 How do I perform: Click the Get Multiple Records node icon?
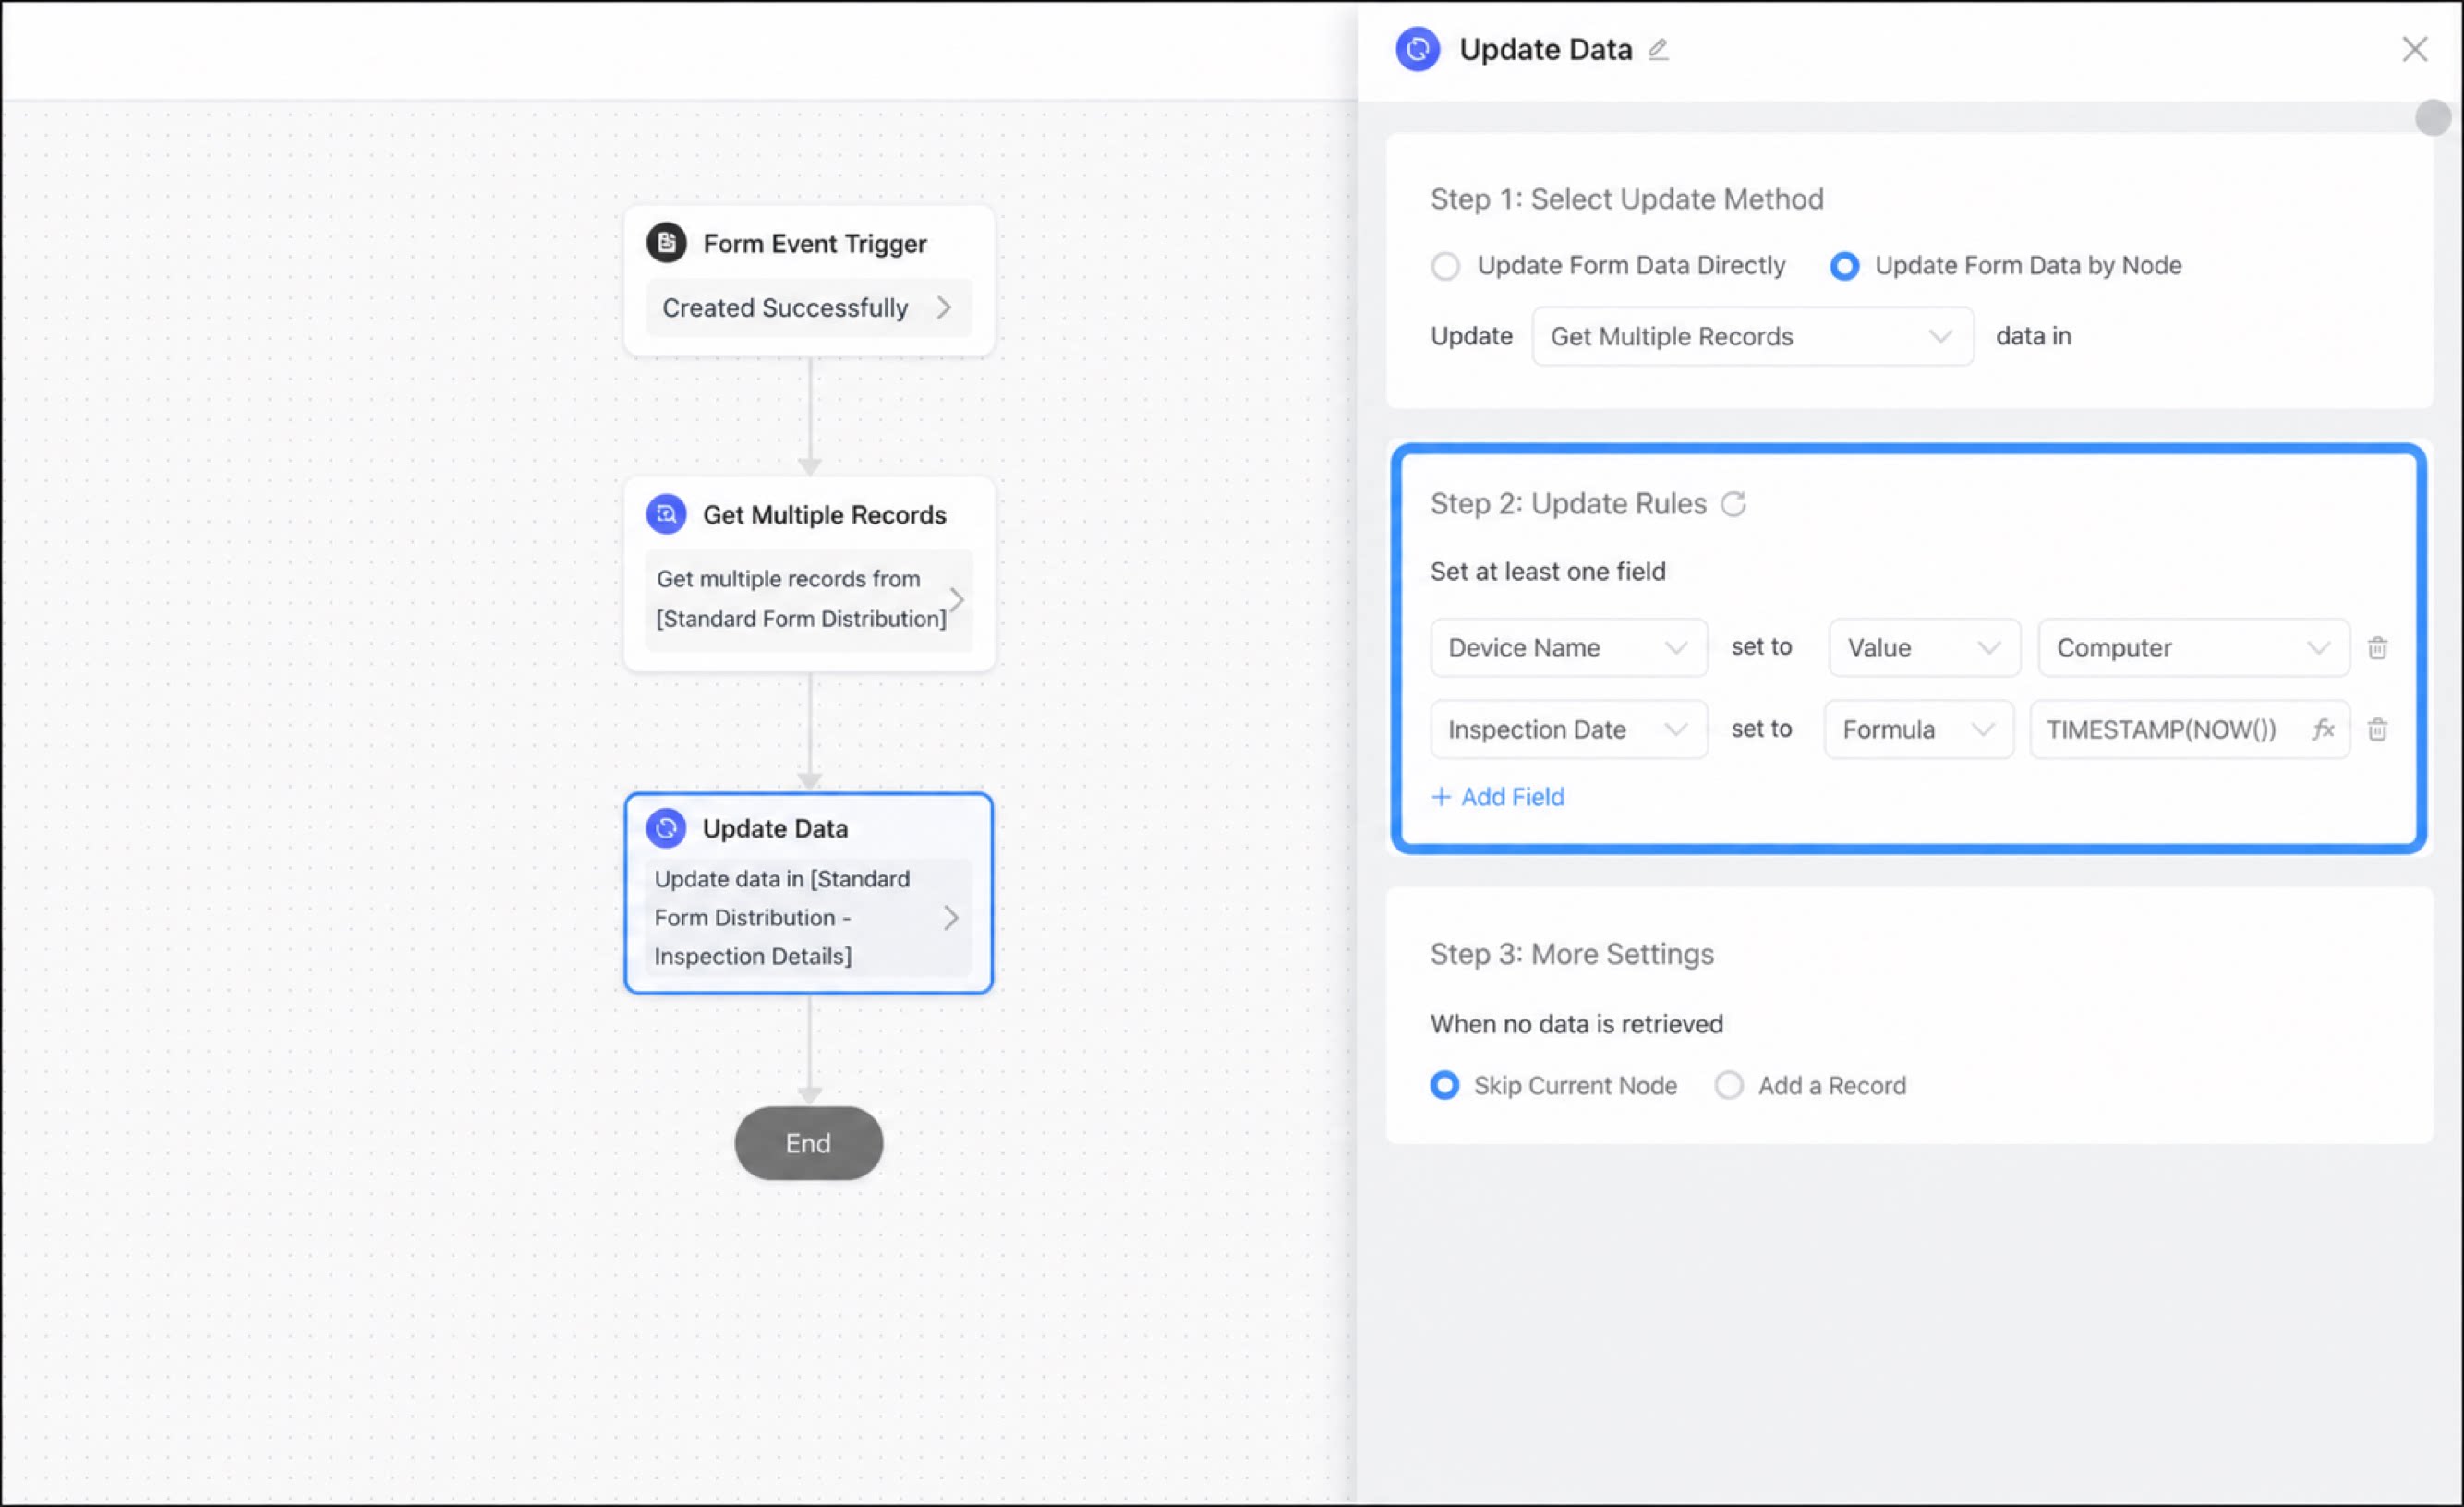point(666,514)
